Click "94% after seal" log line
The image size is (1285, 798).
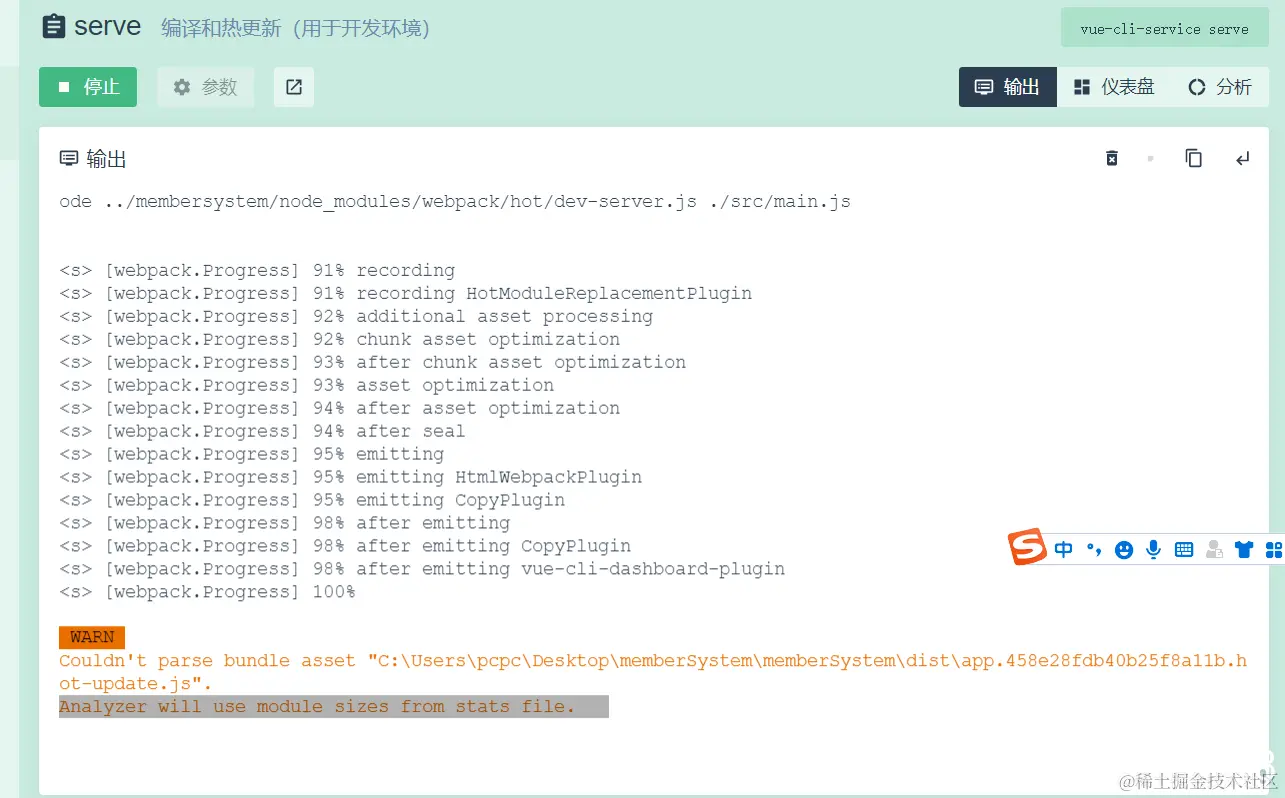click(x=262, y=431)
